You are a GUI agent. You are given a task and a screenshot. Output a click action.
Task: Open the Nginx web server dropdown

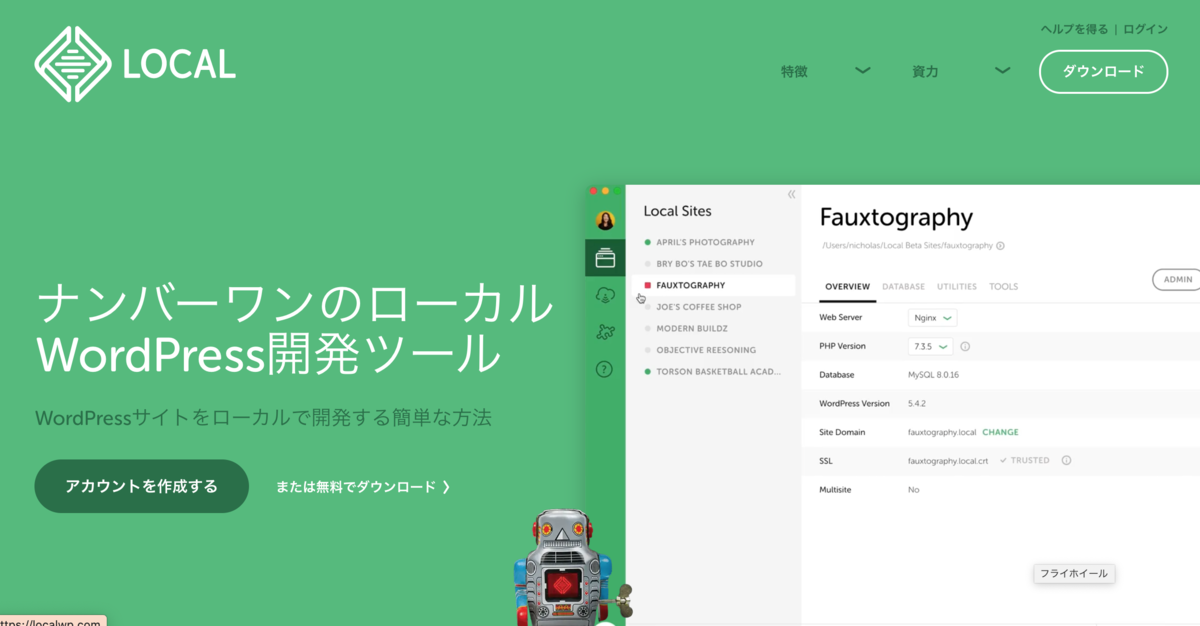932,318
